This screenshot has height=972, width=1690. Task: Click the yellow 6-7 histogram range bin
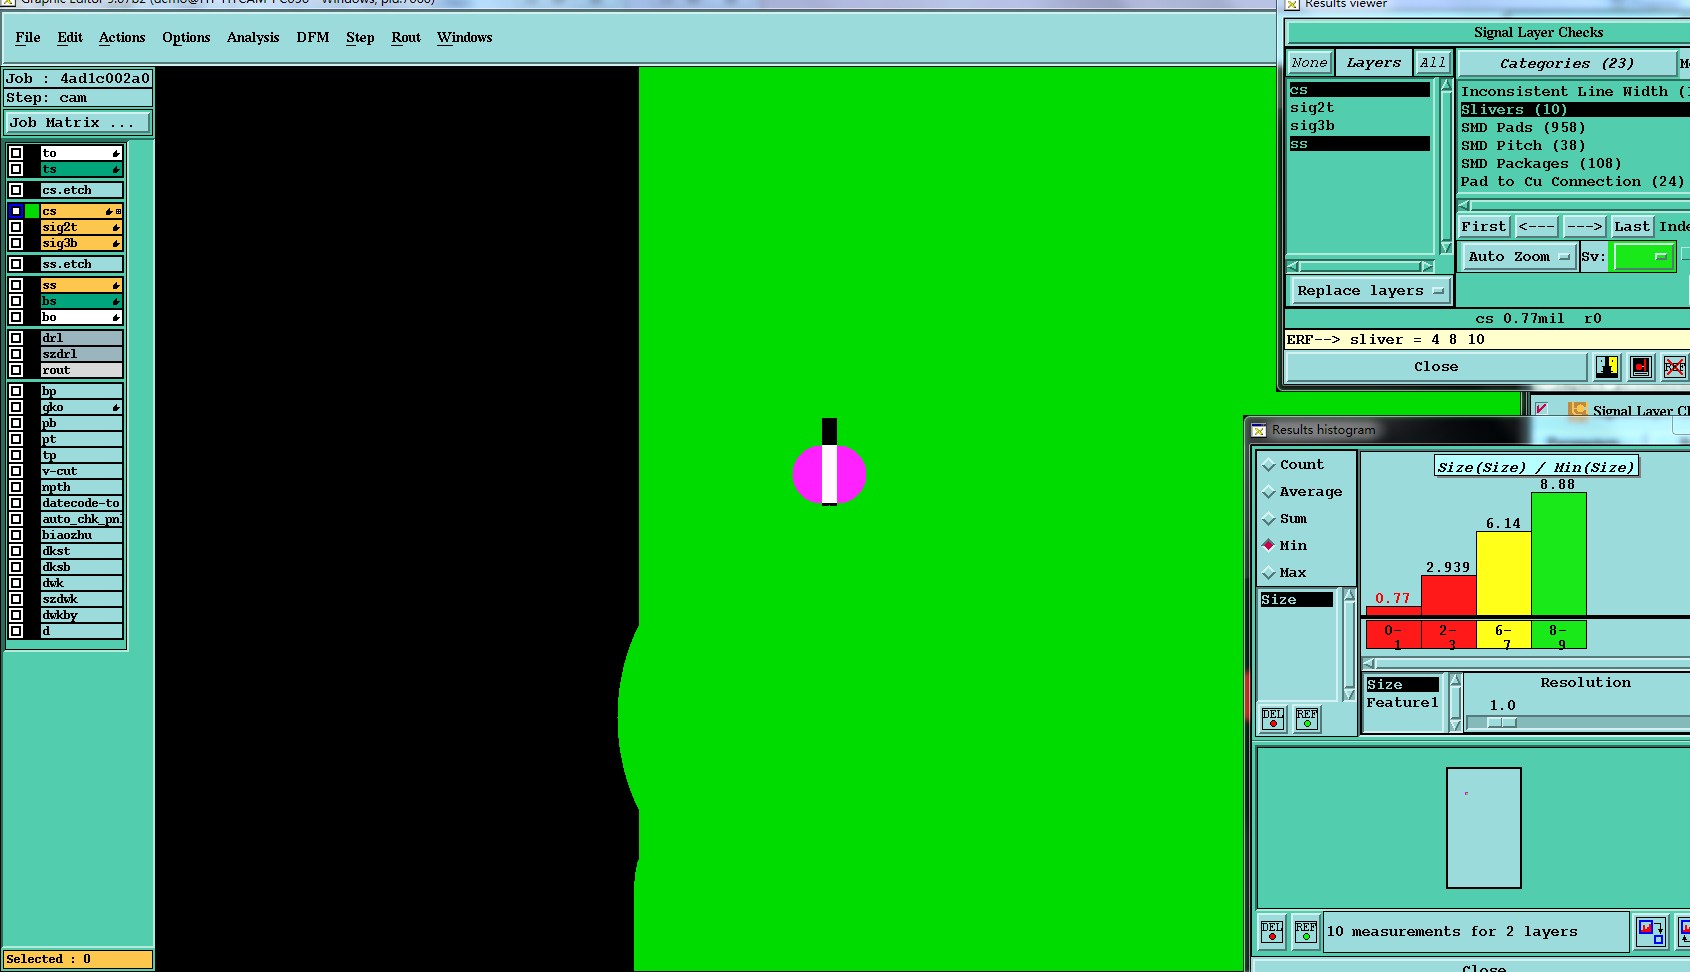(x=1503, y=635)
